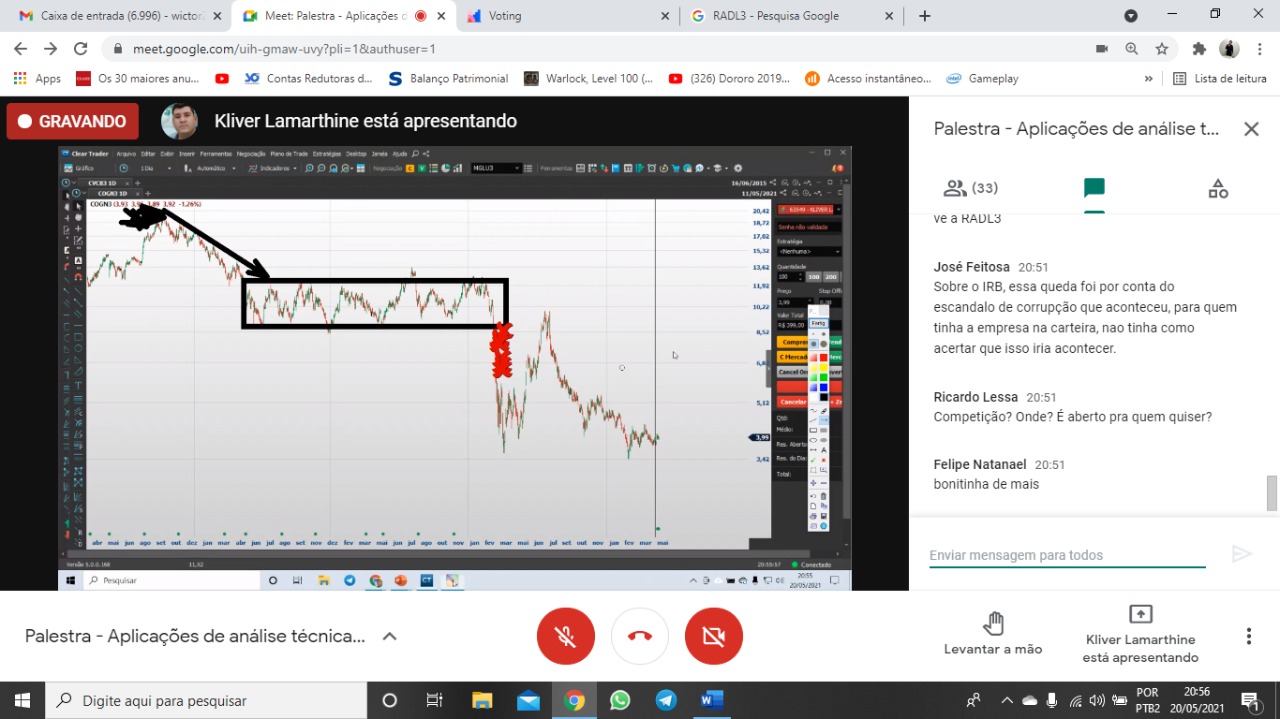Image resolution: width=1280 pixels, height=719 pixels.
Task: Open WhatsApp from the taskbar
Action: 620,700
